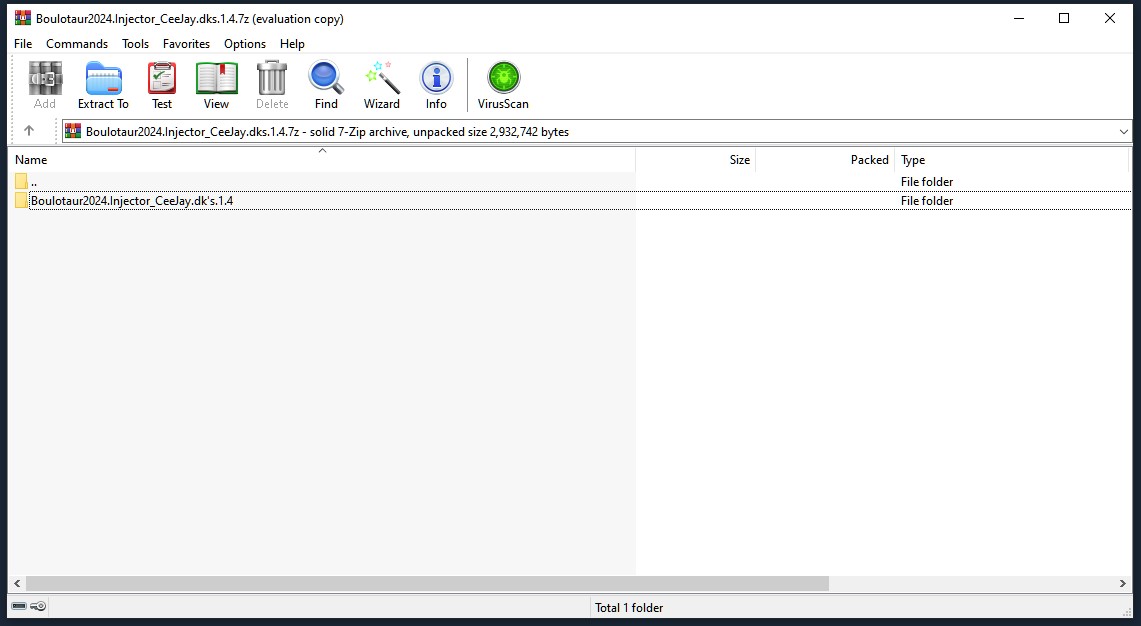Sort by the Name column header
This screenshot has height=626, width=1141.
click(322, 159)
